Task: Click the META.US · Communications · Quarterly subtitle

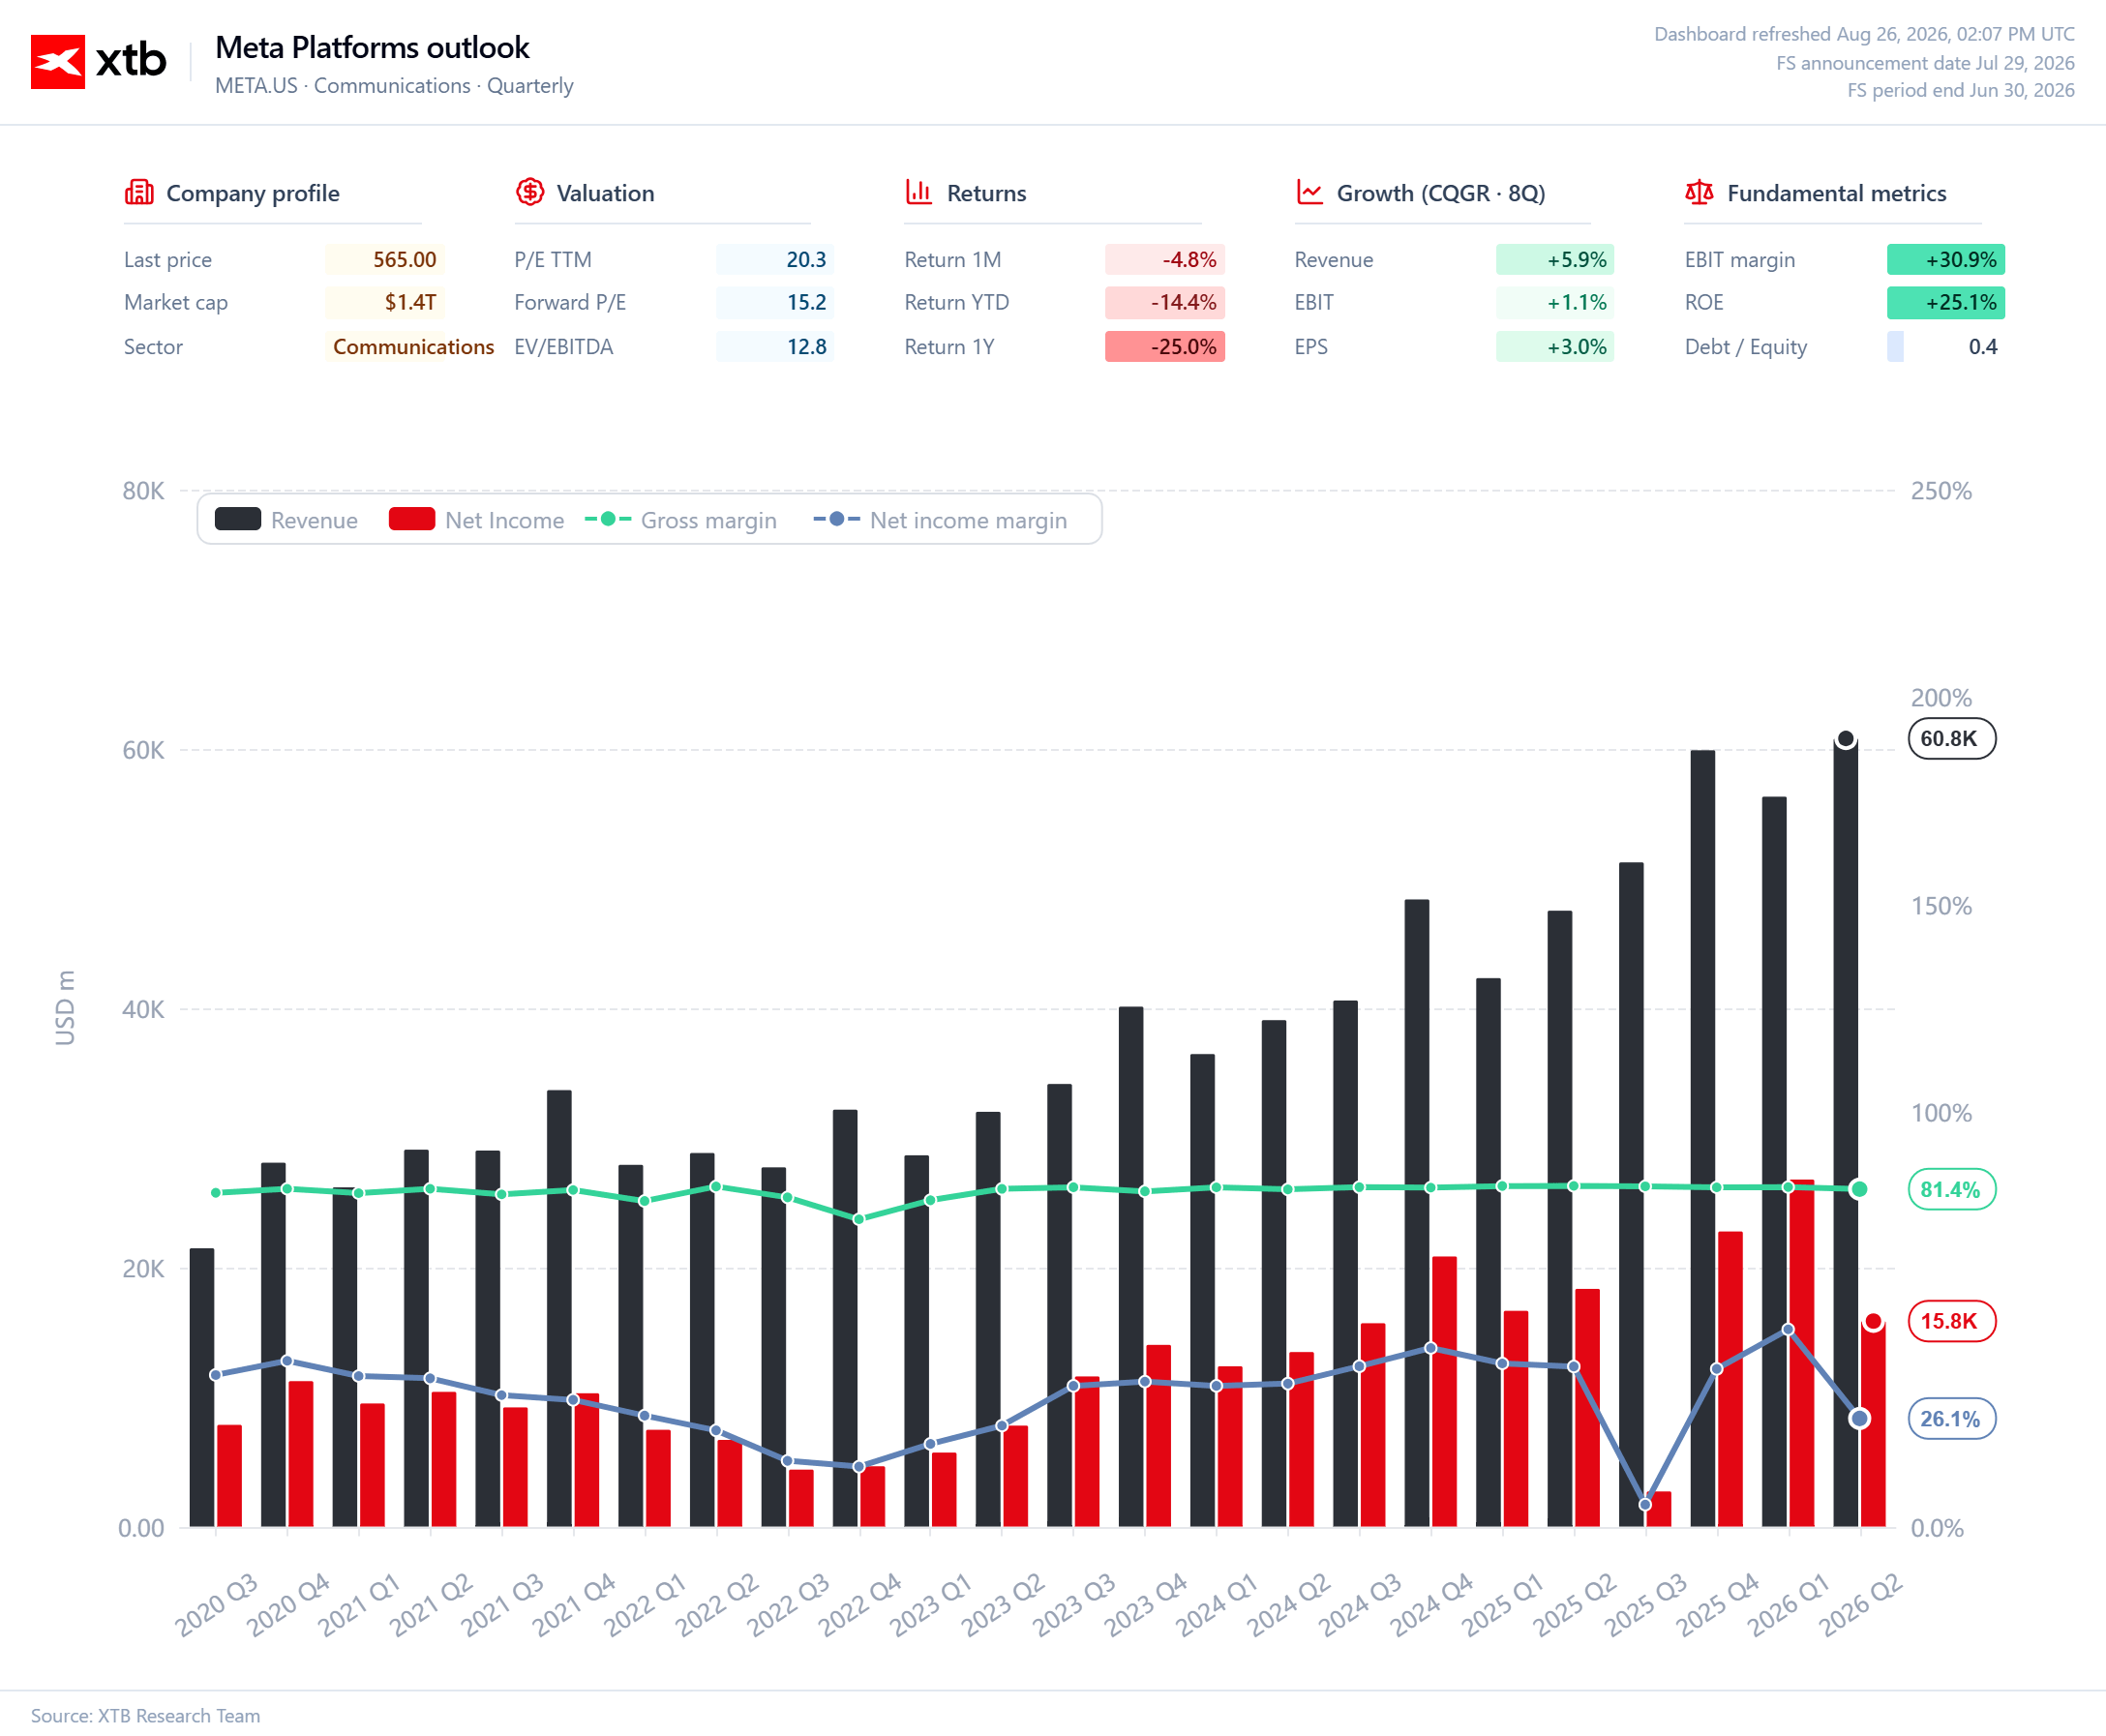Action: pyautogui.click(x=394, y=86)
